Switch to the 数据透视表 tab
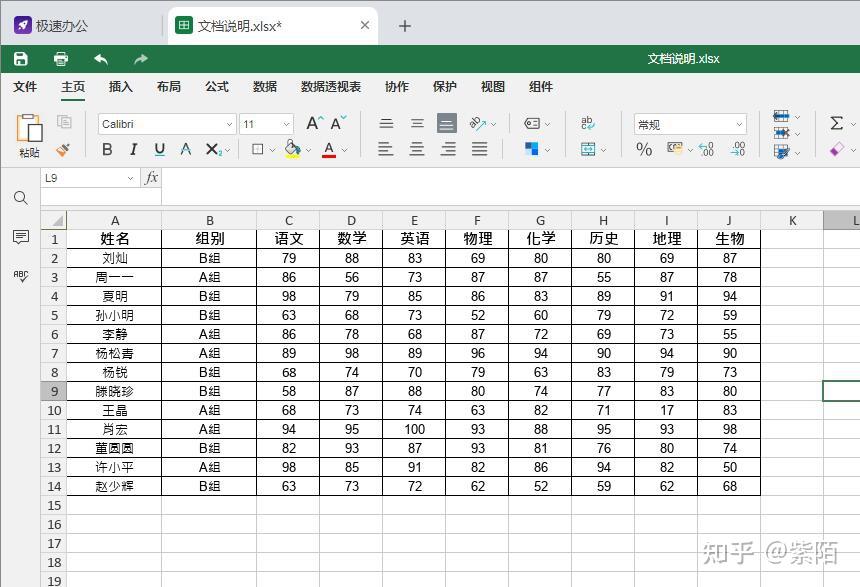 [331, 87]
